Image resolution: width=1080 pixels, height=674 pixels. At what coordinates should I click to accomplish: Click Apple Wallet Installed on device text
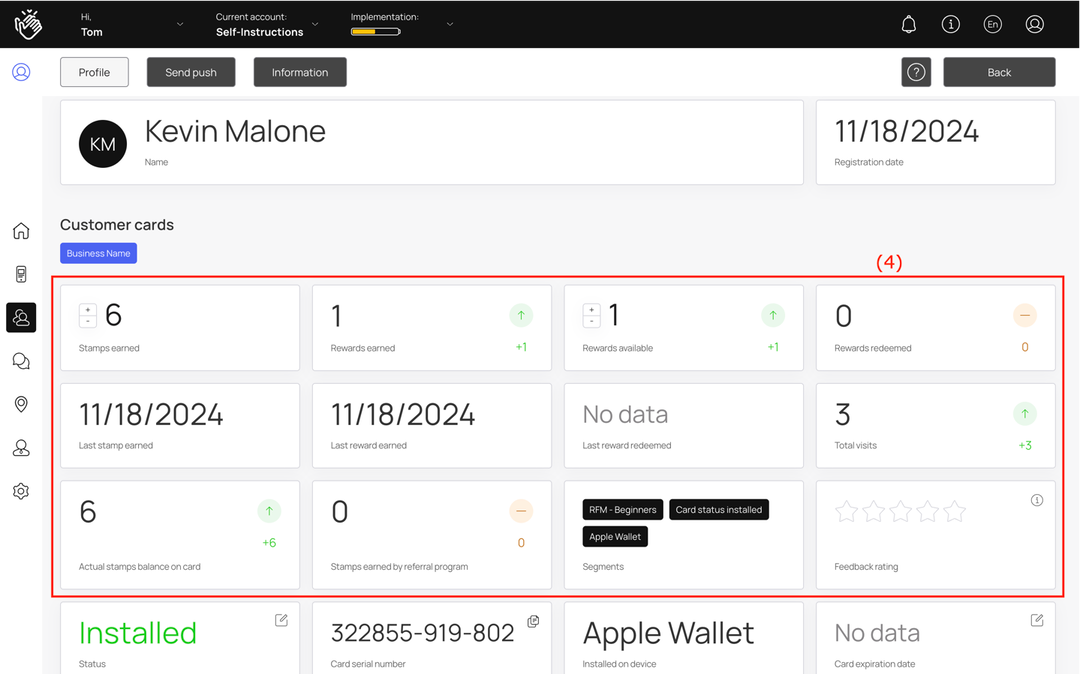668,633
